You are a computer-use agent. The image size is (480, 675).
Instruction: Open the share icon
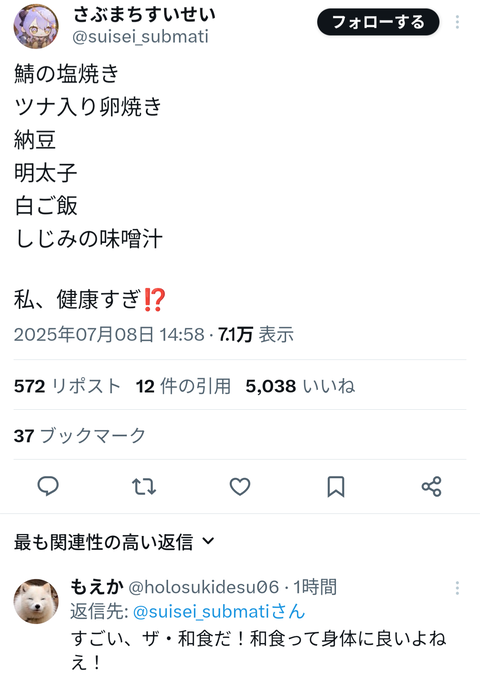coord(431,486)
